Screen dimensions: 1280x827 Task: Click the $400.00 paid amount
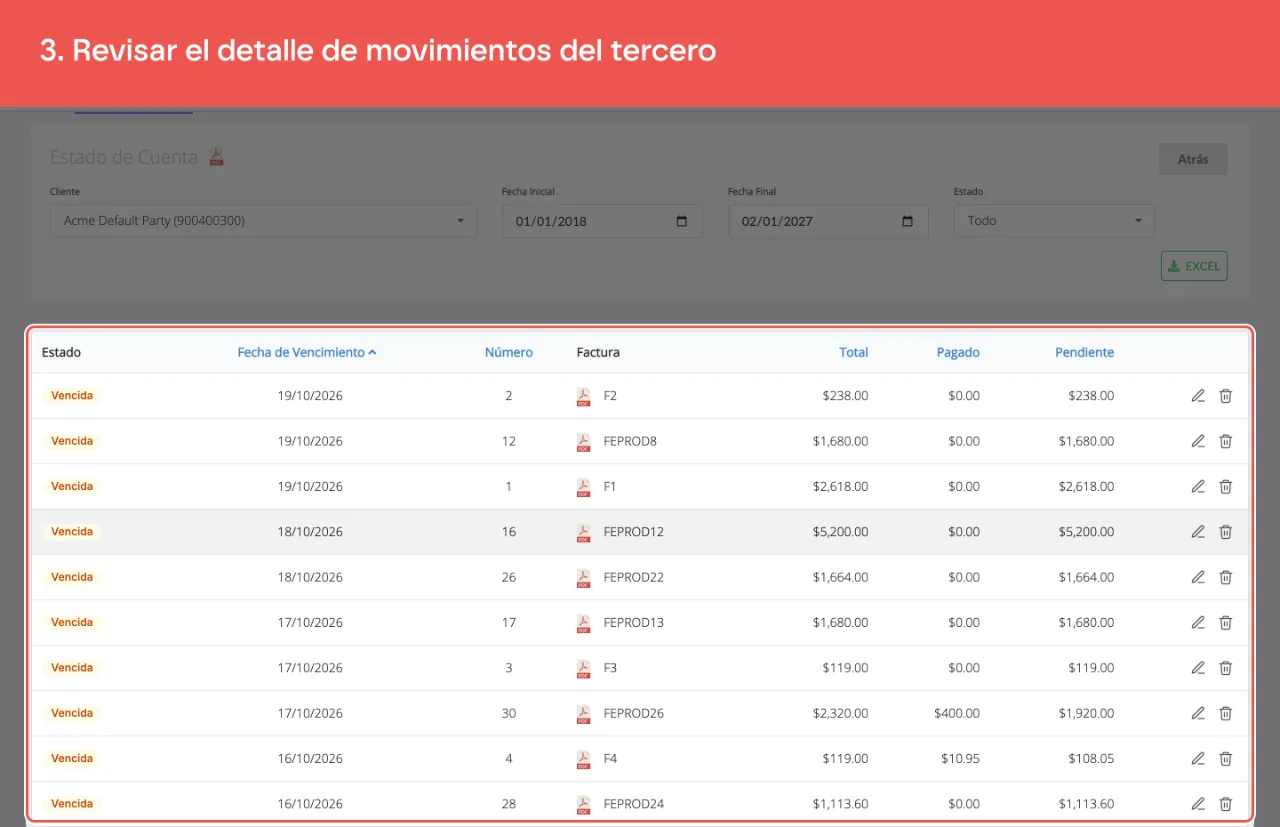tap(957, 713)
